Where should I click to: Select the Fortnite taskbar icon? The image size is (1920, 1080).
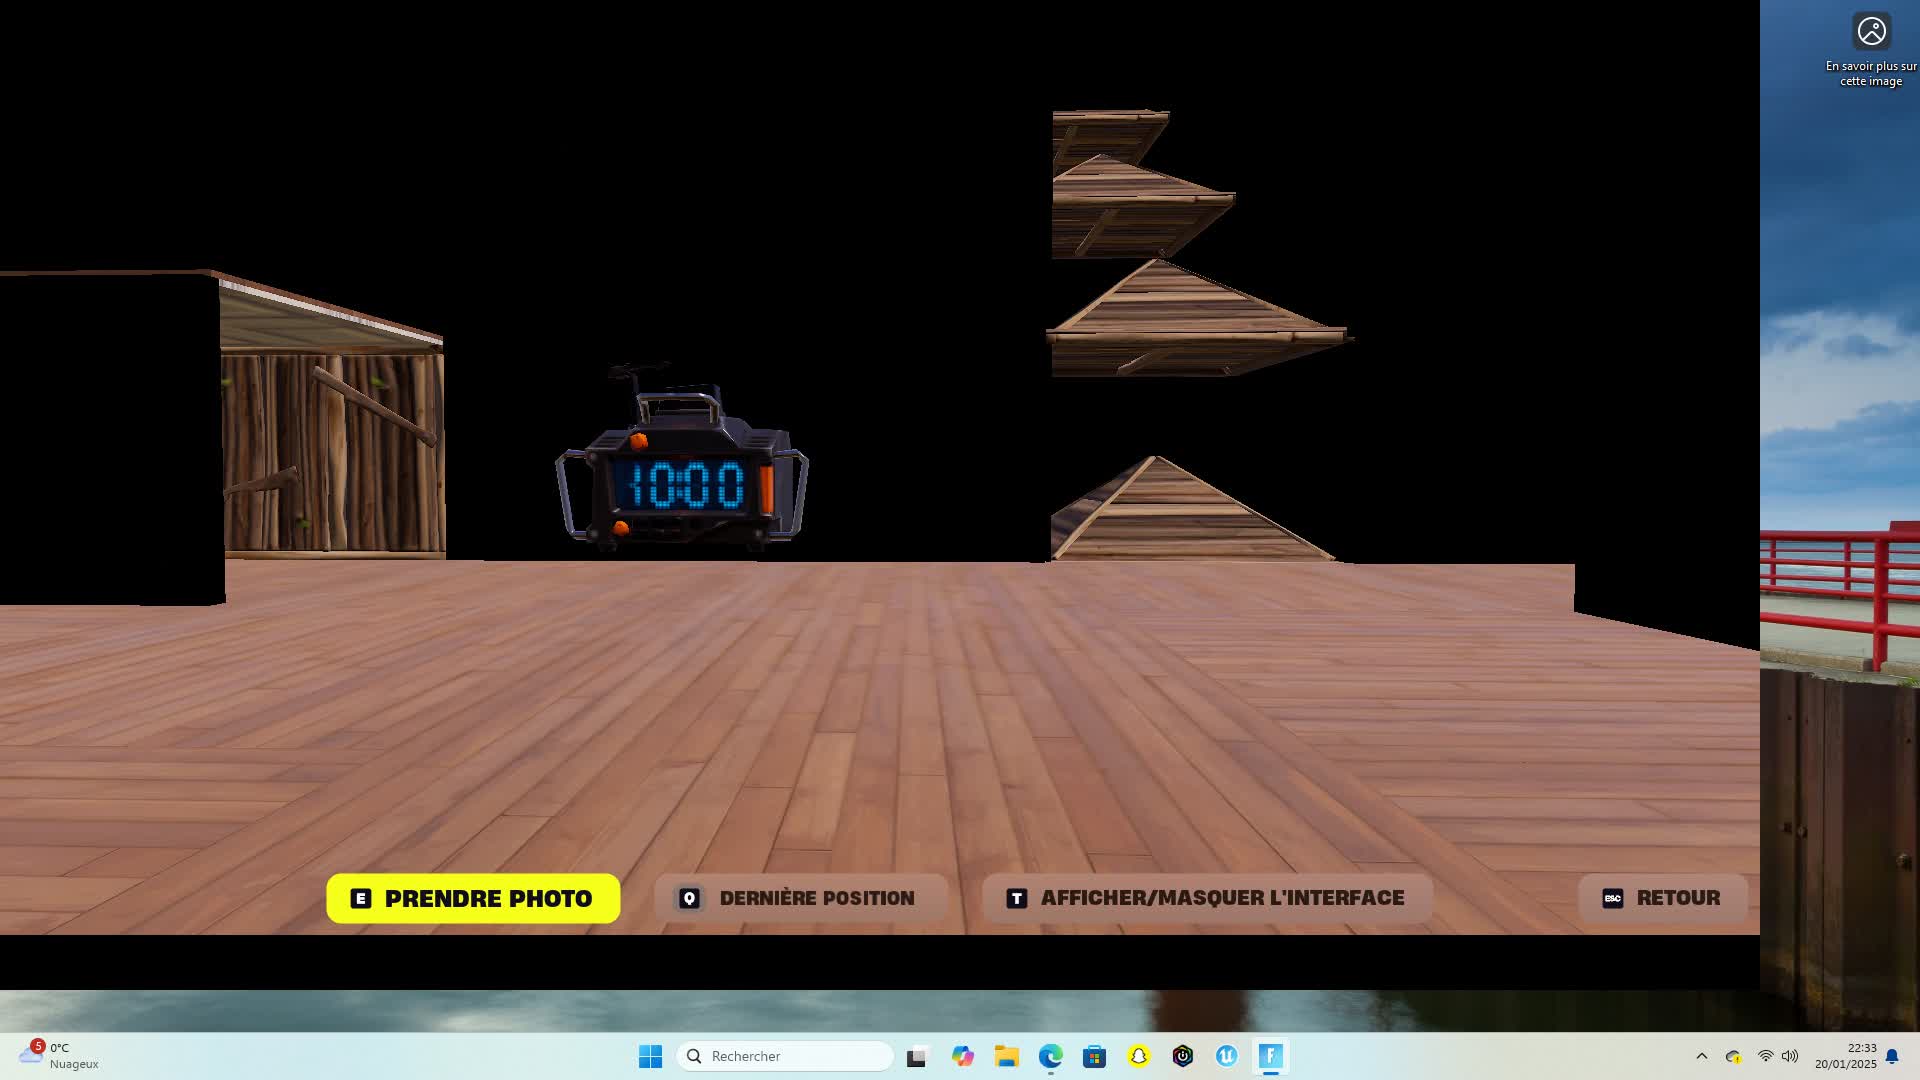pyautogui.click(x=1271, y=1056)
